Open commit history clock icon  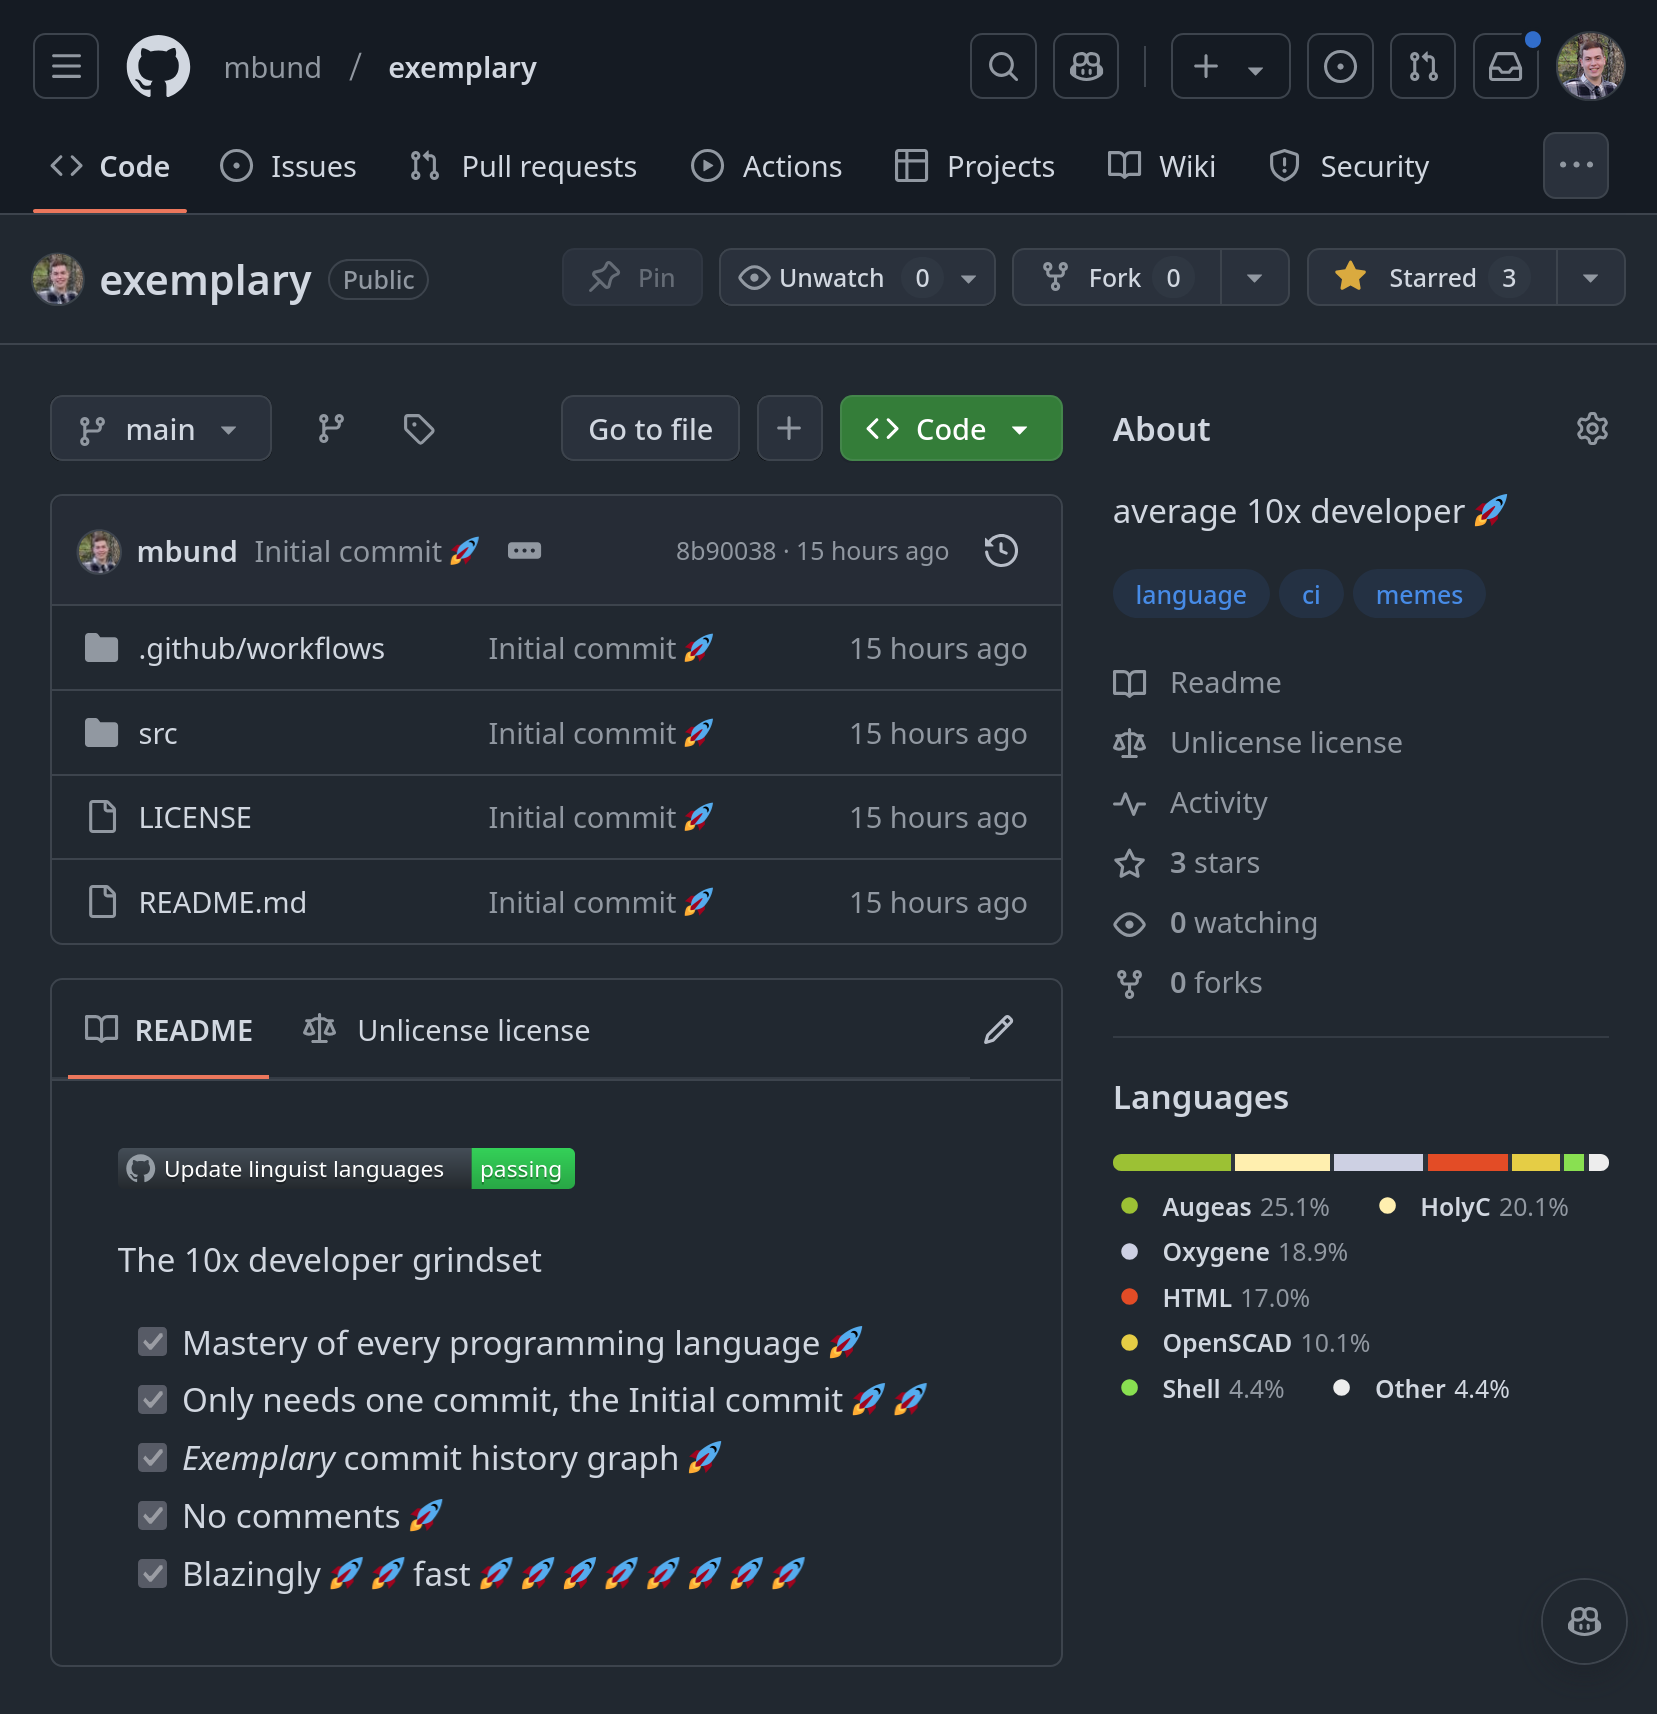click(x=1001, y=551)
